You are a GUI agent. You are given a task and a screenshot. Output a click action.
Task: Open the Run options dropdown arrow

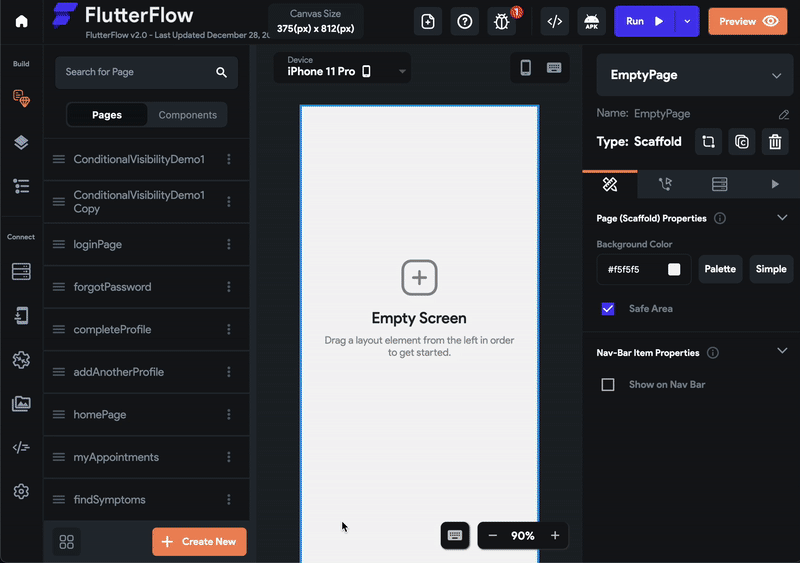tap(687, 21)
